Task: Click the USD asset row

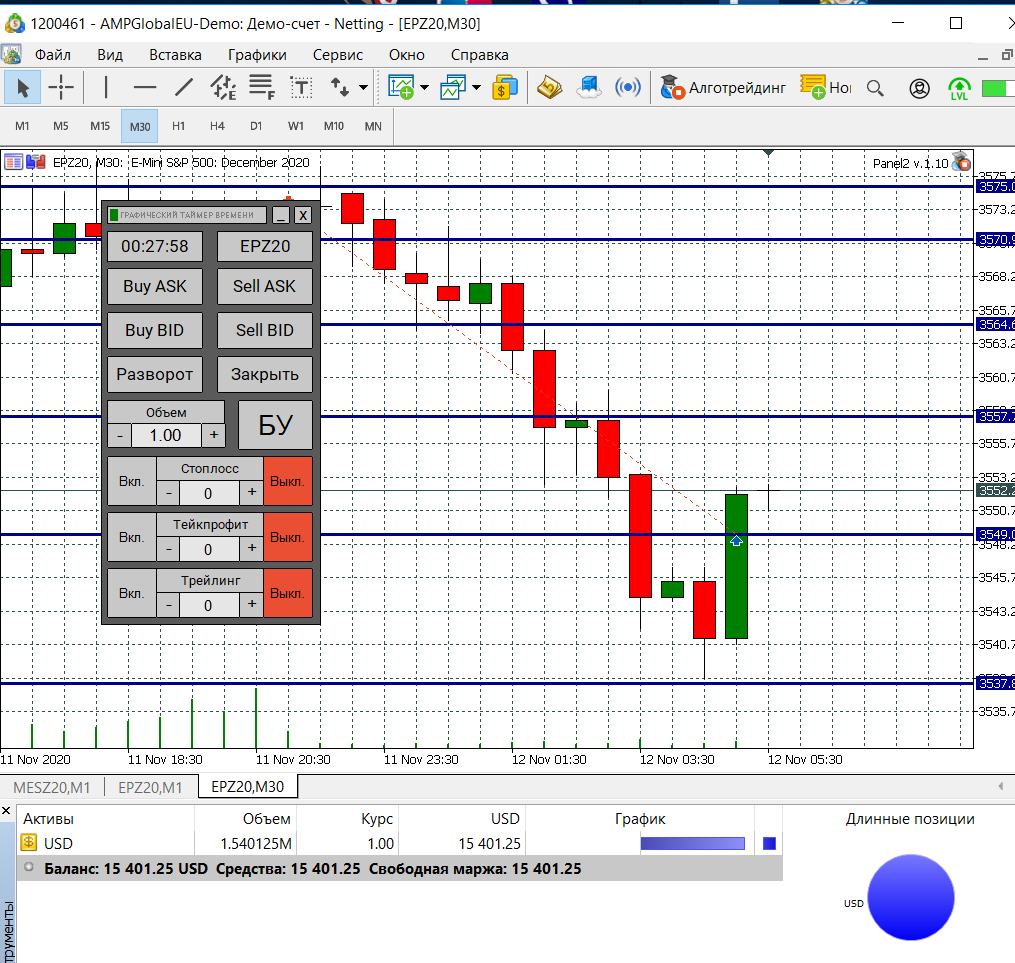Action: coord(399,843)
